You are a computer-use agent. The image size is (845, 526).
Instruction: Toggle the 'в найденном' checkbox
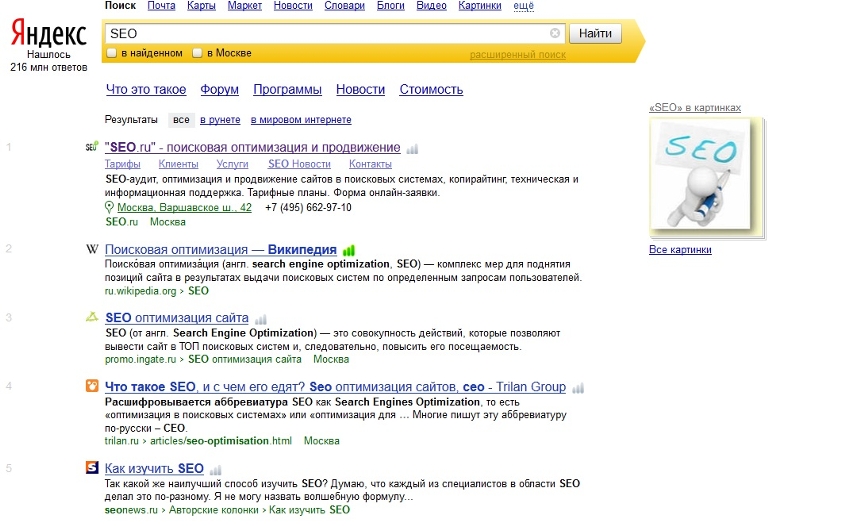(x=112, y=53)
